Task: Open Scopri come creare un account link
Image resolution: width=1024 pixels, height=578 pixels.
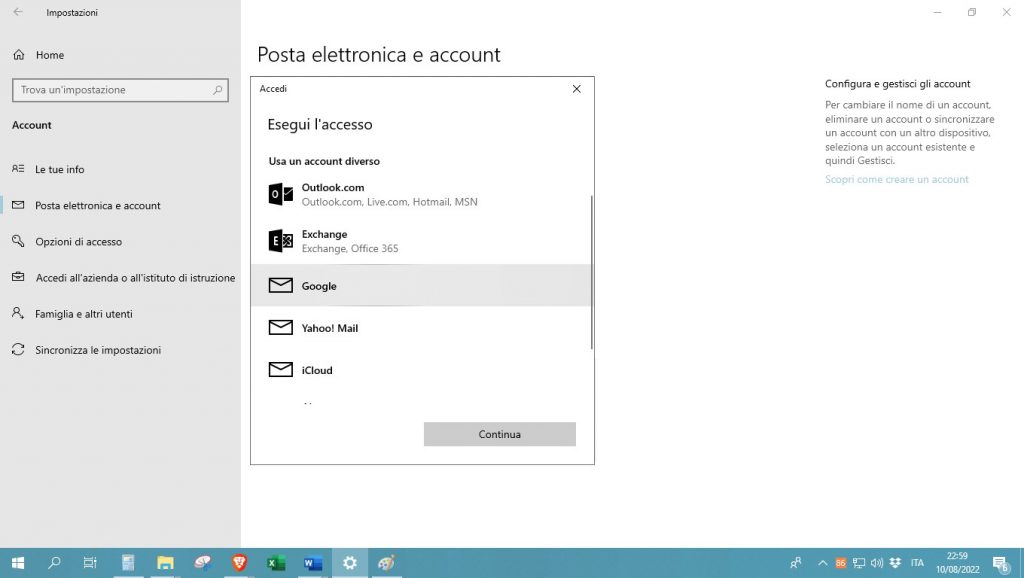Action: click(897, 179)
